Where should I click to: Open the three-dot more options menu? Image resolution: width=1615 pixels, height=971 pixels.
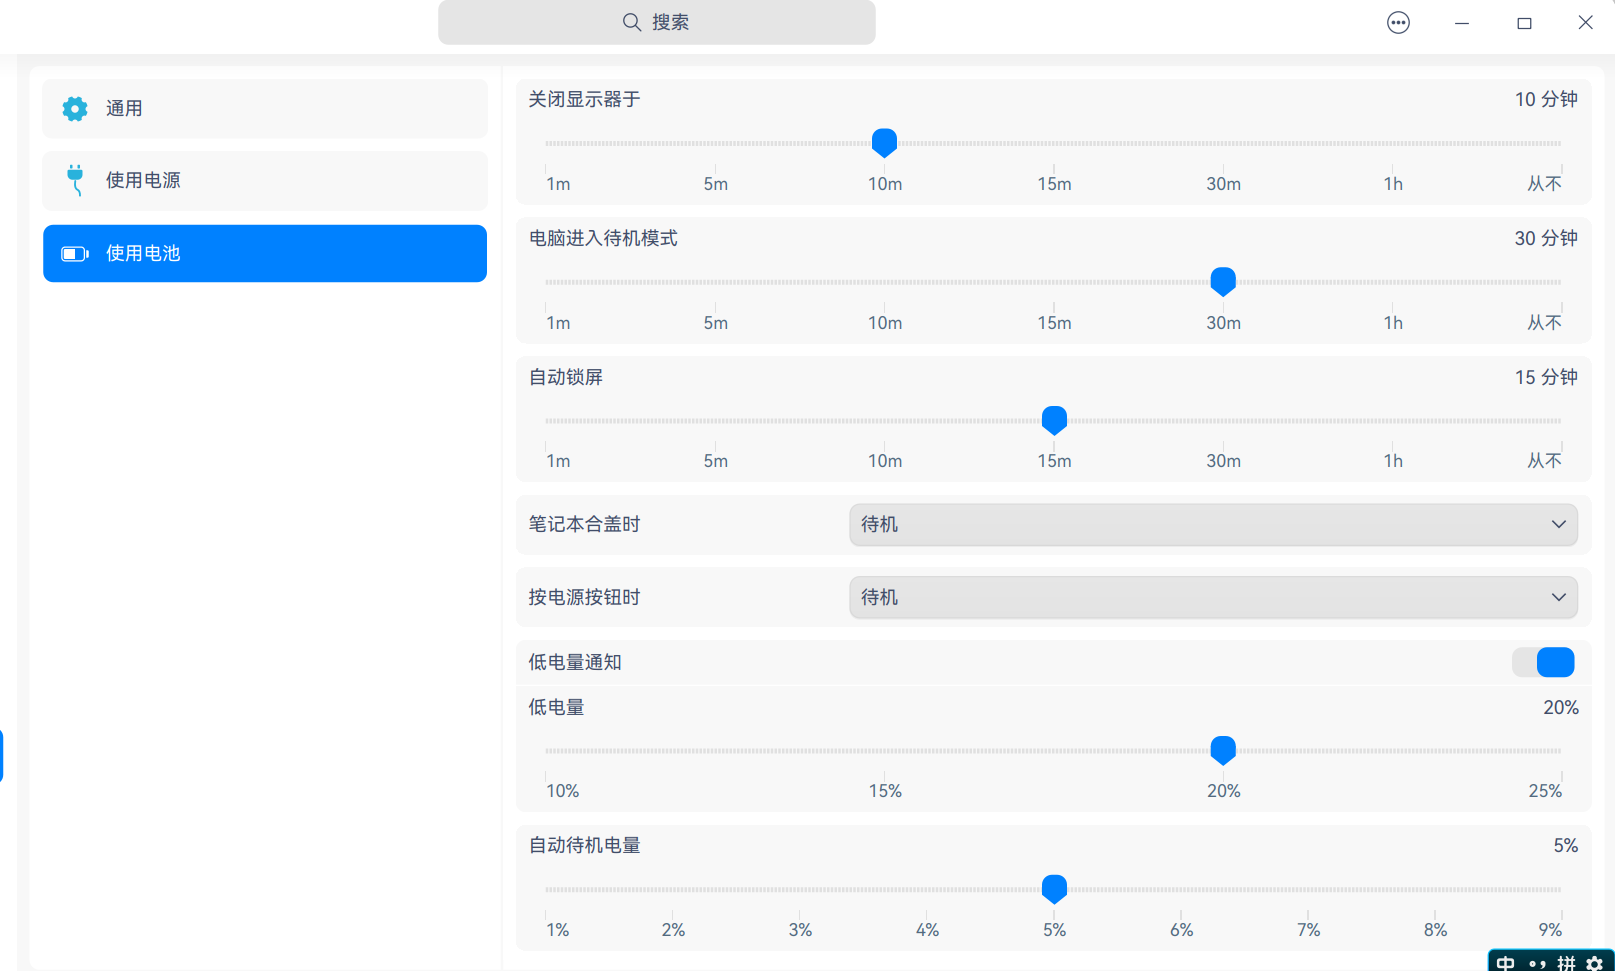[x=1398, y=22]
